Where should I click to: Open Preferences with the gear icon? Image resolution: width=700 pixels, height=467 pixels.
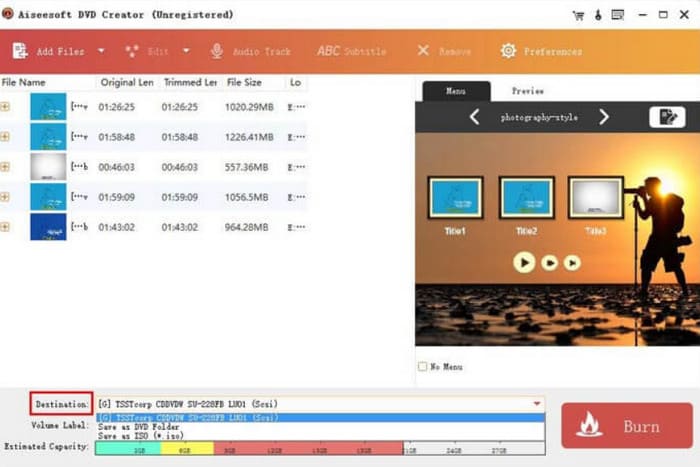(541, 51)
